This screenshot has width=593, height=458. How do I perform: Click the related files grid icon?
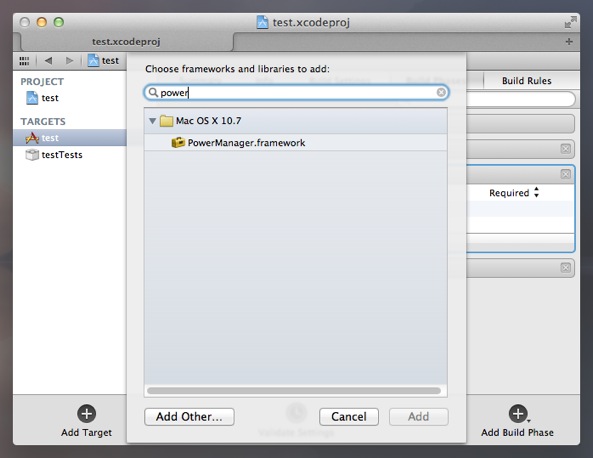point(24,61)
